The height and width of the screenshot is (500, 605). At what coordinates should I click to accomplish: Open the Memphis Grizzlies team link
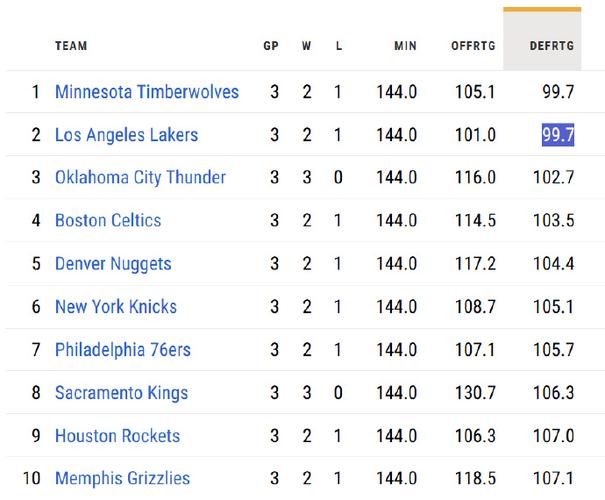click(123, 478)
